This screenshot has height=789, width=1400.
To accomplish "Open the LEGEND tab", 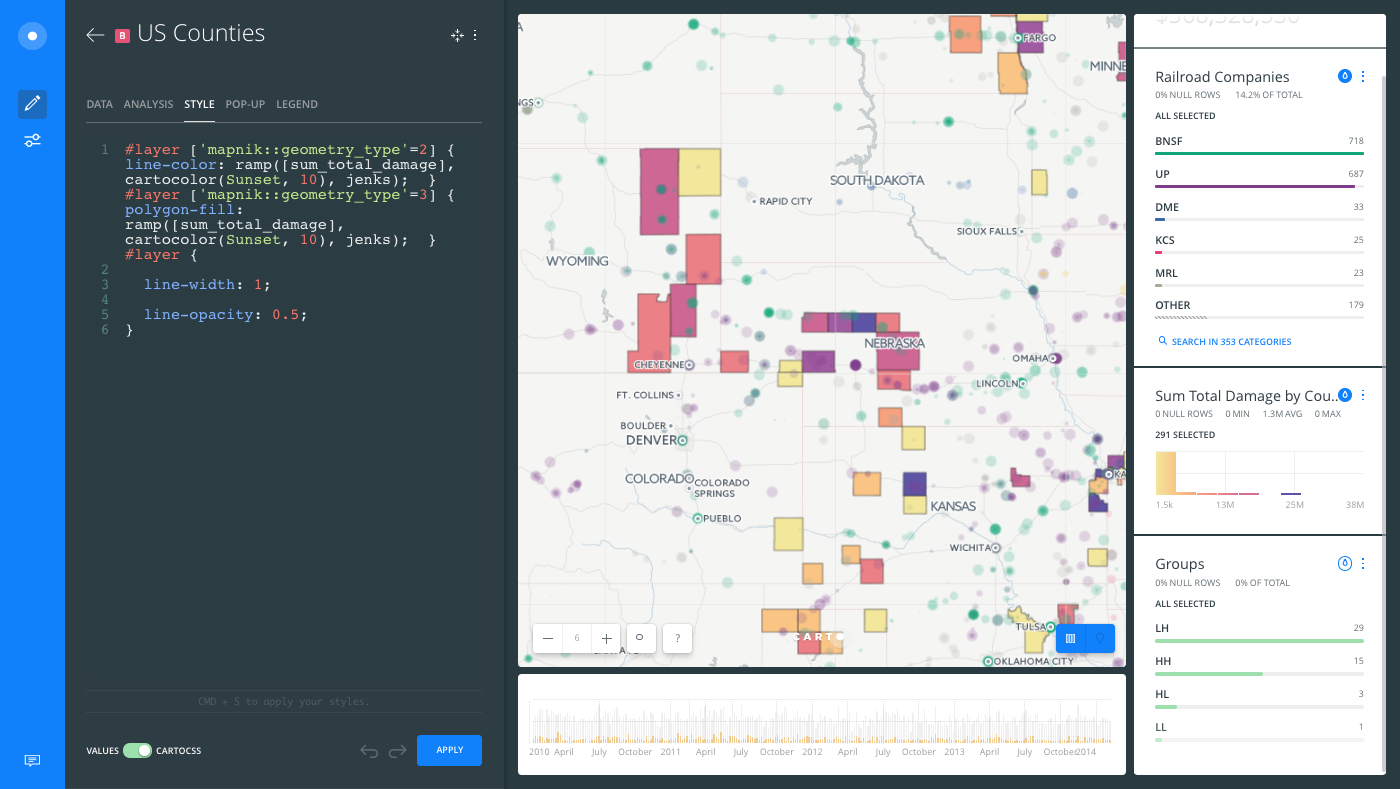I will pos(297,104).
